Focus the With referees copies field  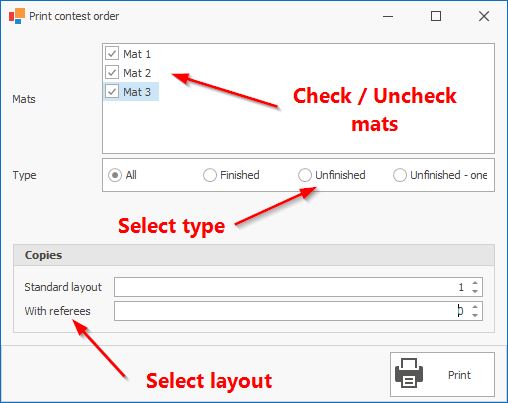(x=292, y=311)
